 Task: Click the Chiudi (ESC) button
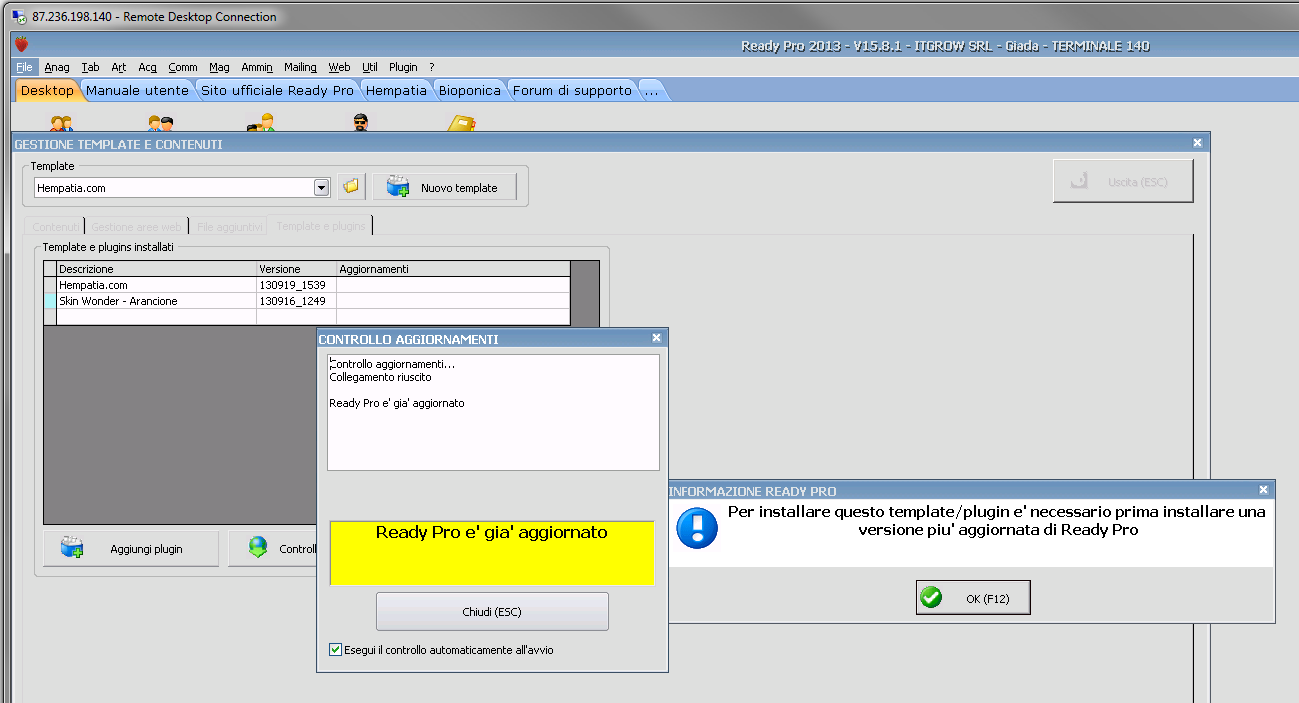(x=492, y=611)
